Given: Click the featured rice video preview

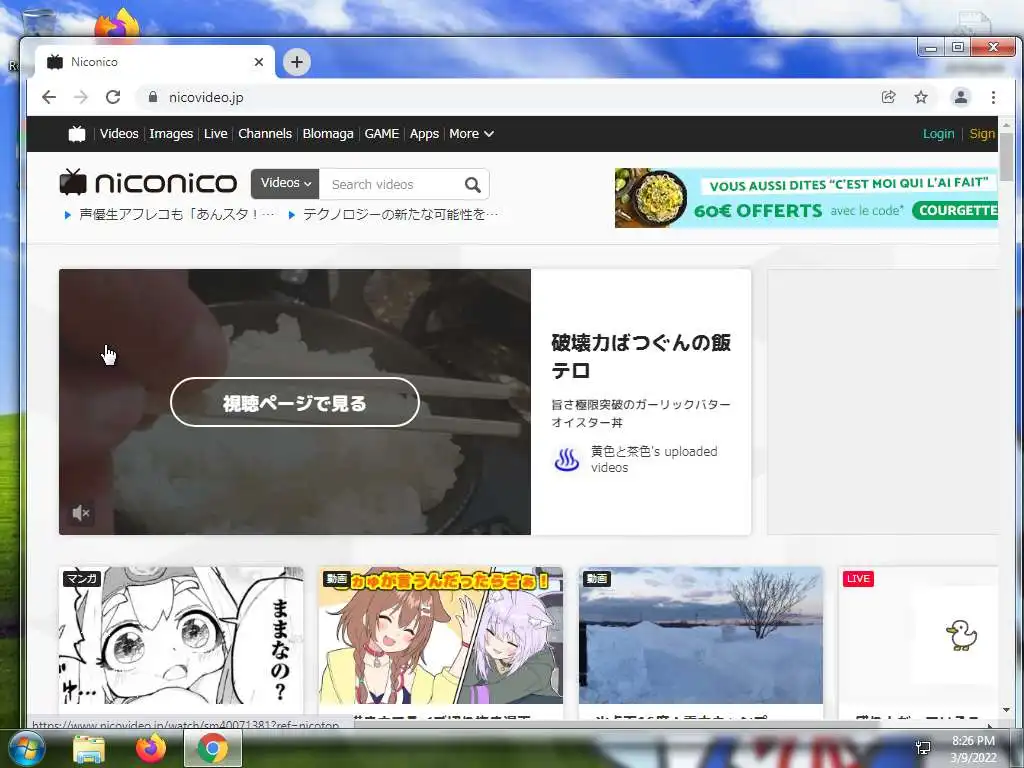Looking at the screenshot, I should 295,402.
